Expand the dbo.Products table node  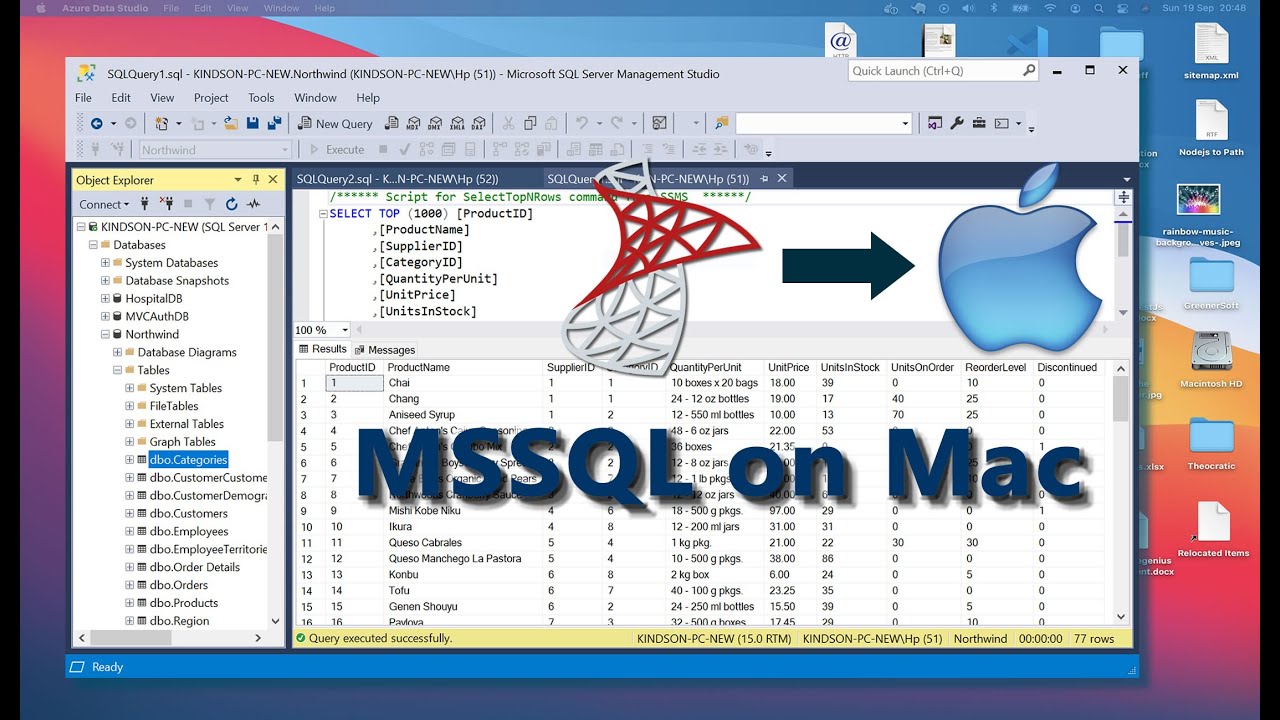click(x=129, y=603)
